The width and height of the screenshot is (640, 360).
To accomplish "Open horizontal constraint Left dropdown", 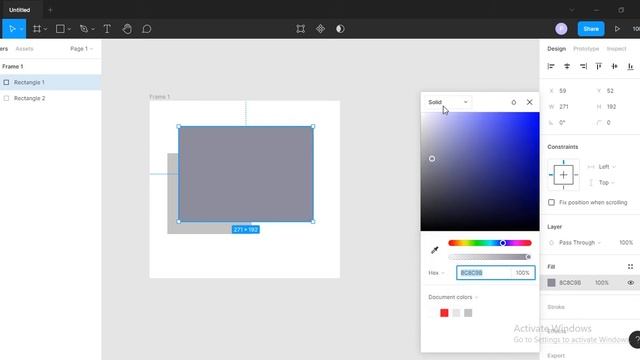I will (x=607, y=167).
